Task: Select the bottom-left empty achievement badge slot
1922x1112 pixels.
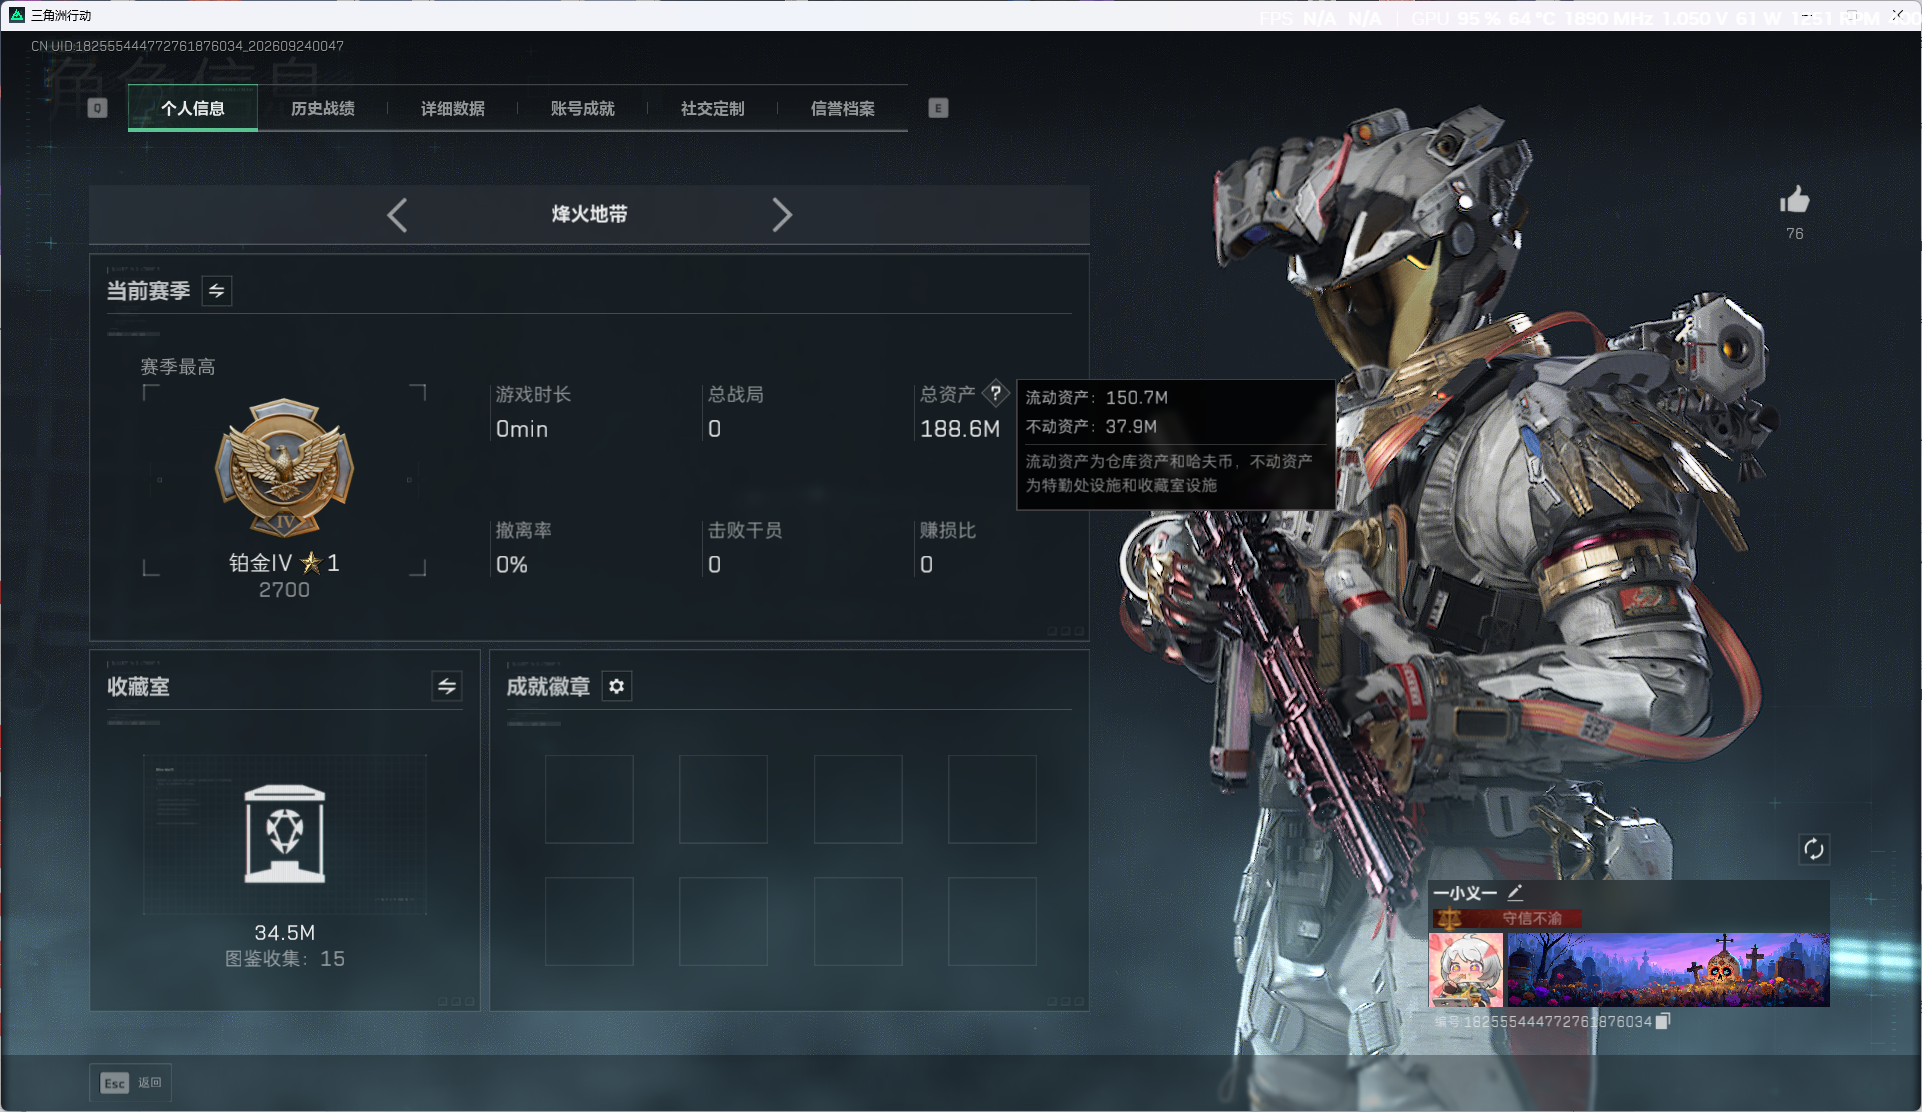Action: click(x=589, y=921)
